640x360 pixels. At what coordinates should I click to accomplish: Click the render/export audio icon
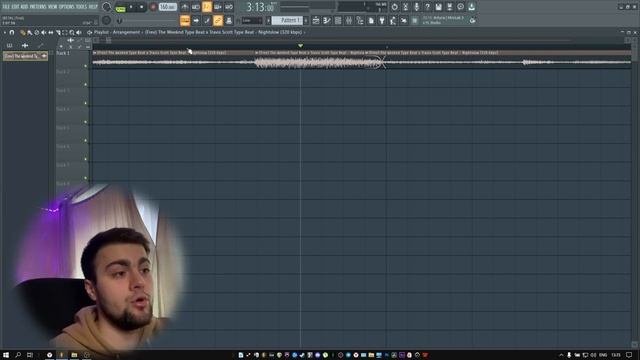449,7
